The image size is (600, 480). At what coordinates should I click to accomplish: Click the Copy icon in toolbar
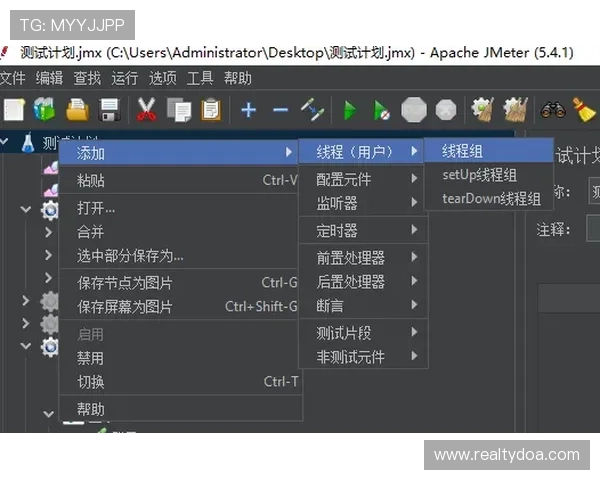click(179, 110)
